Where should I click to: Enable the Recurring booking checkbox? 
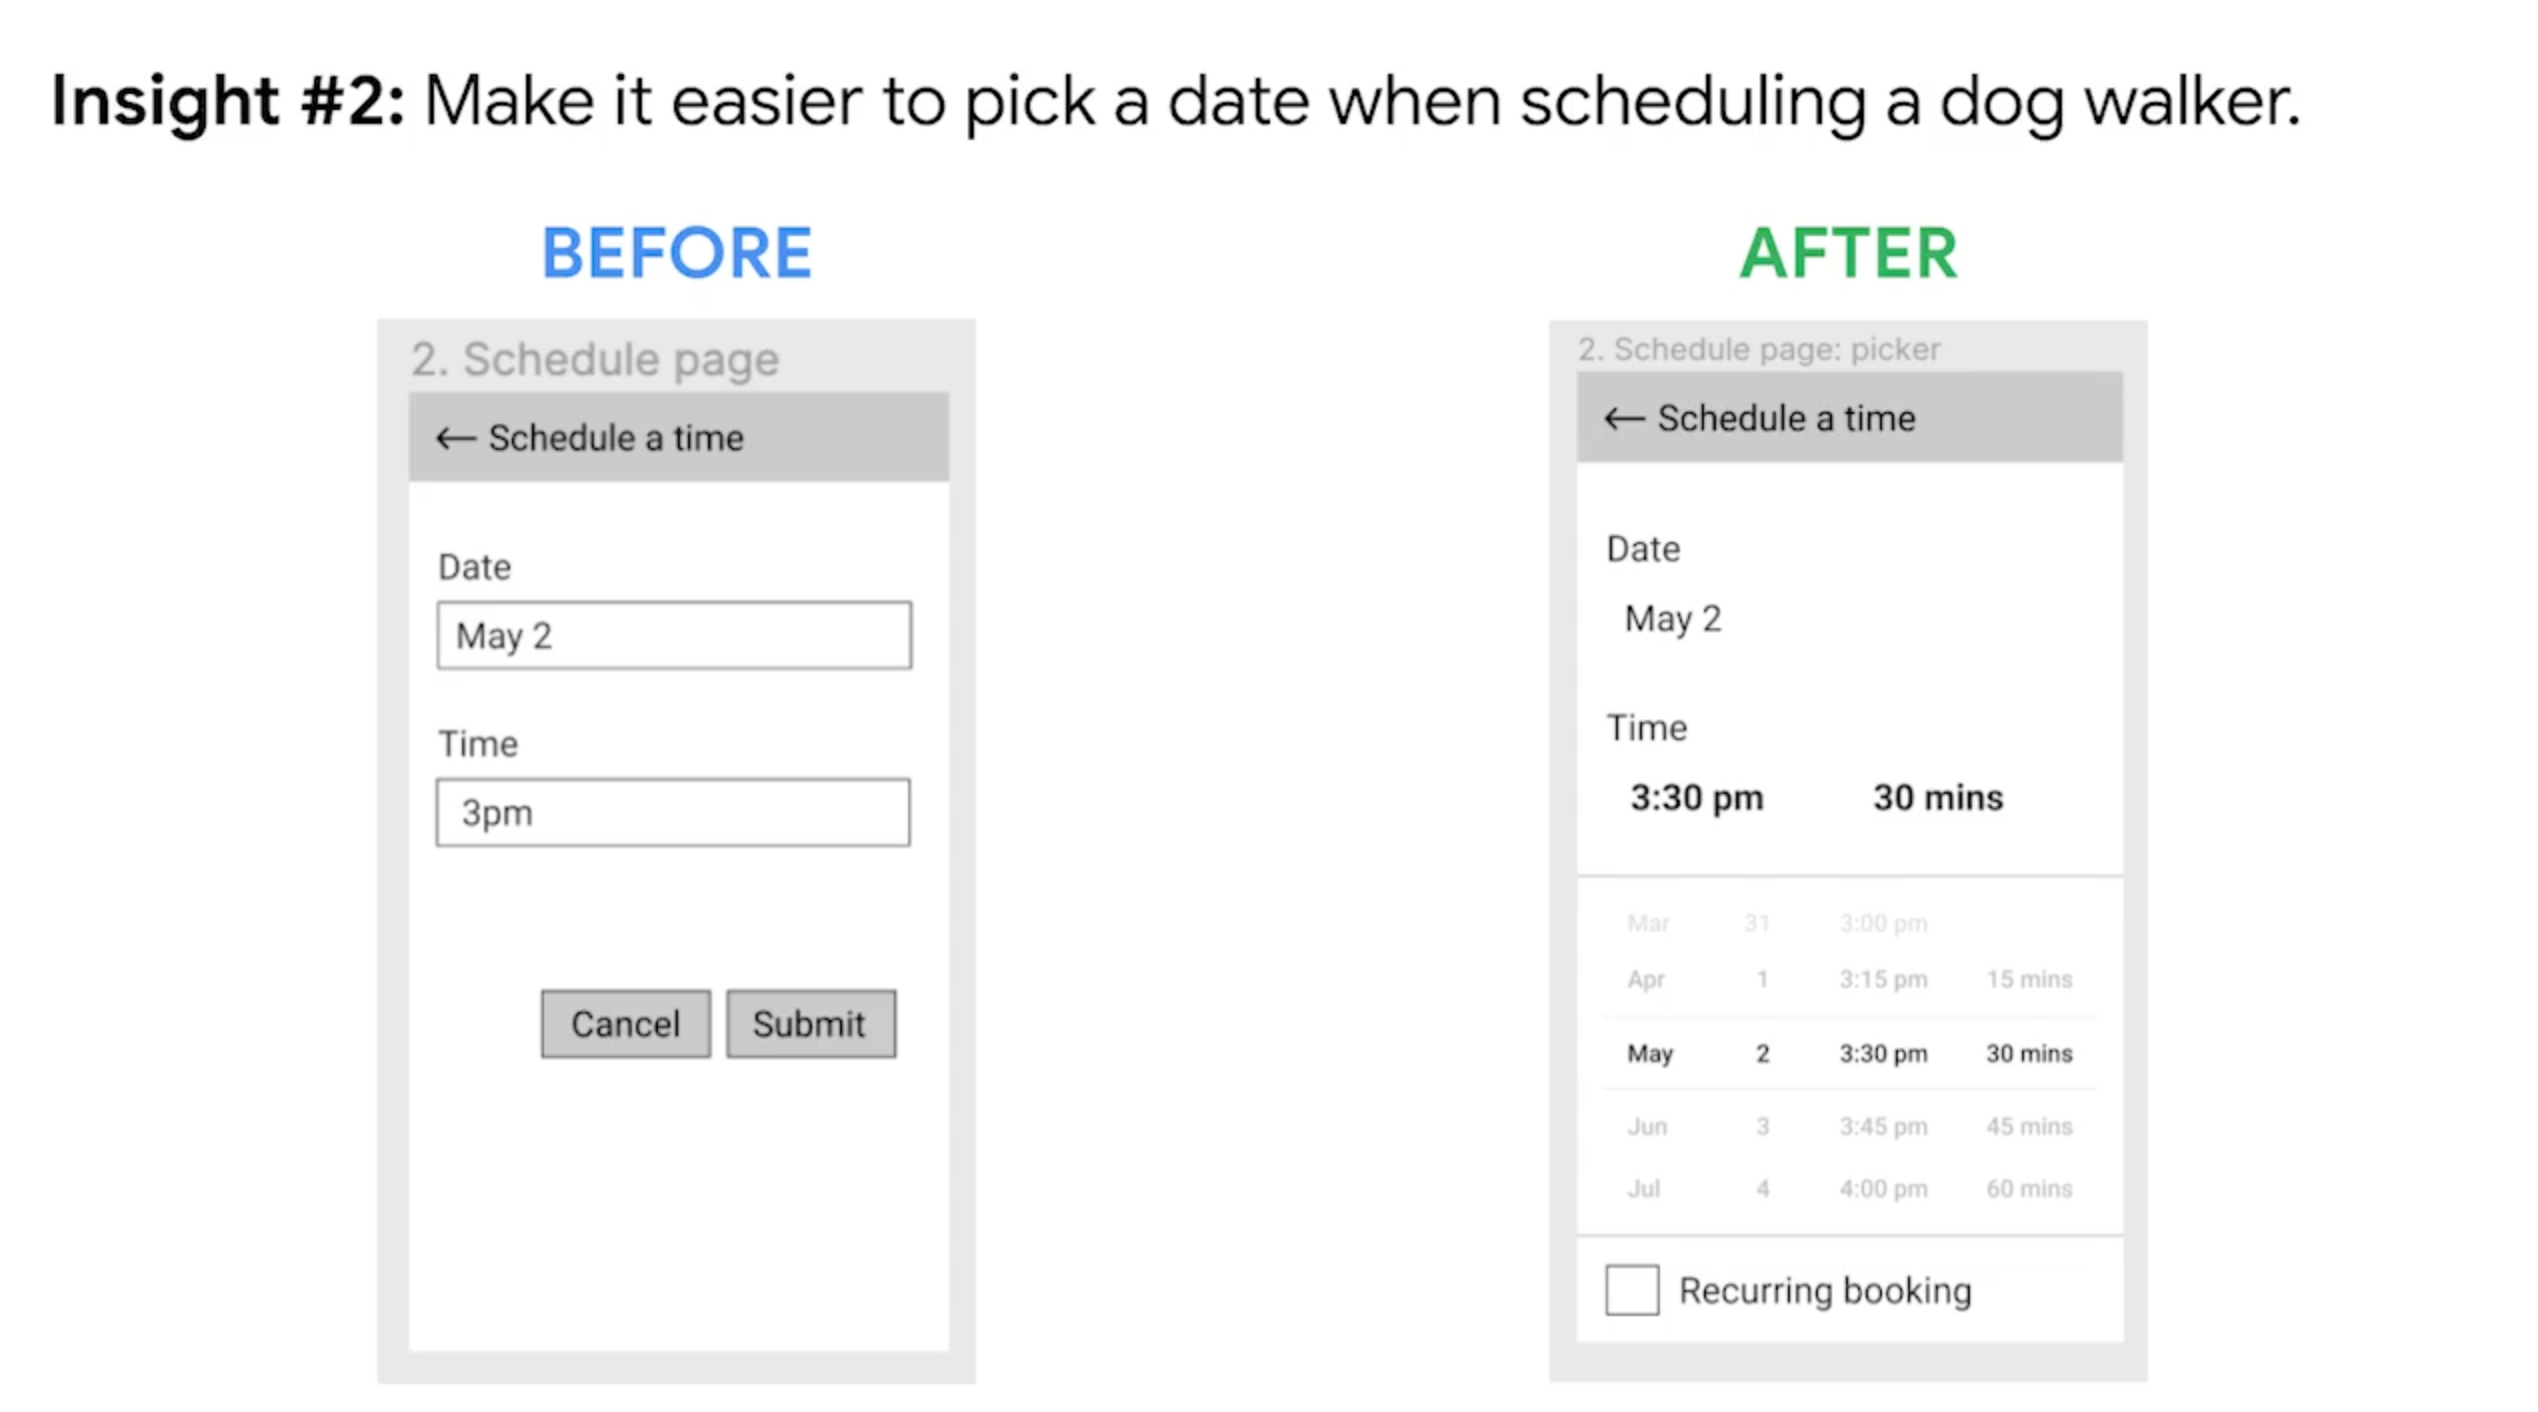coord(1631,1290)
